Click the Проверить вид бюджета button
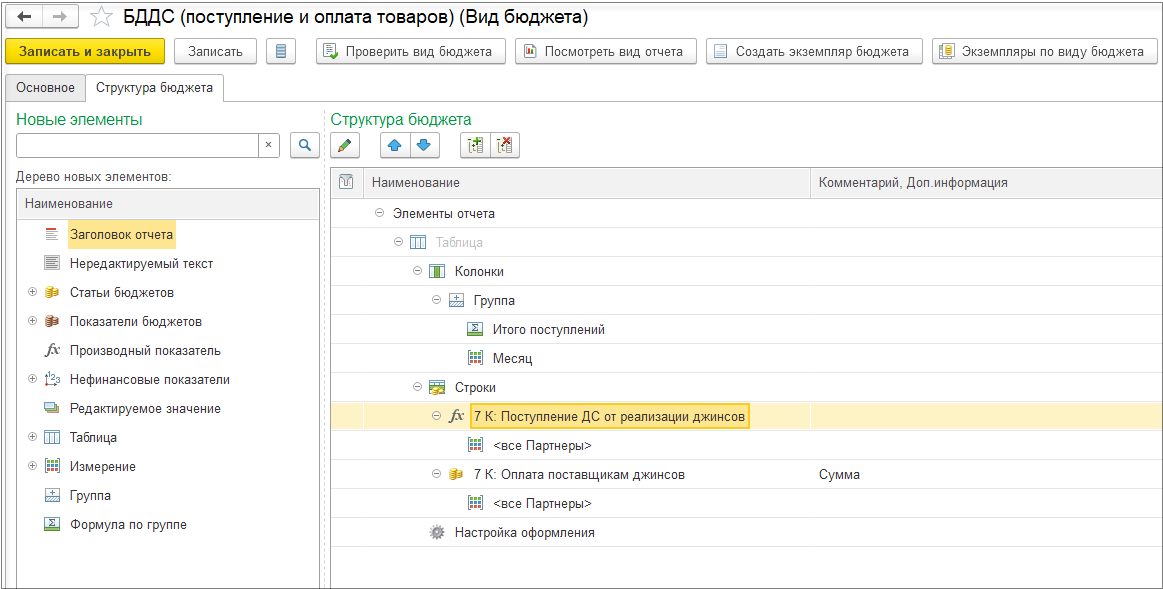This screenshot has height=589, width=1163. pos(410,51)
